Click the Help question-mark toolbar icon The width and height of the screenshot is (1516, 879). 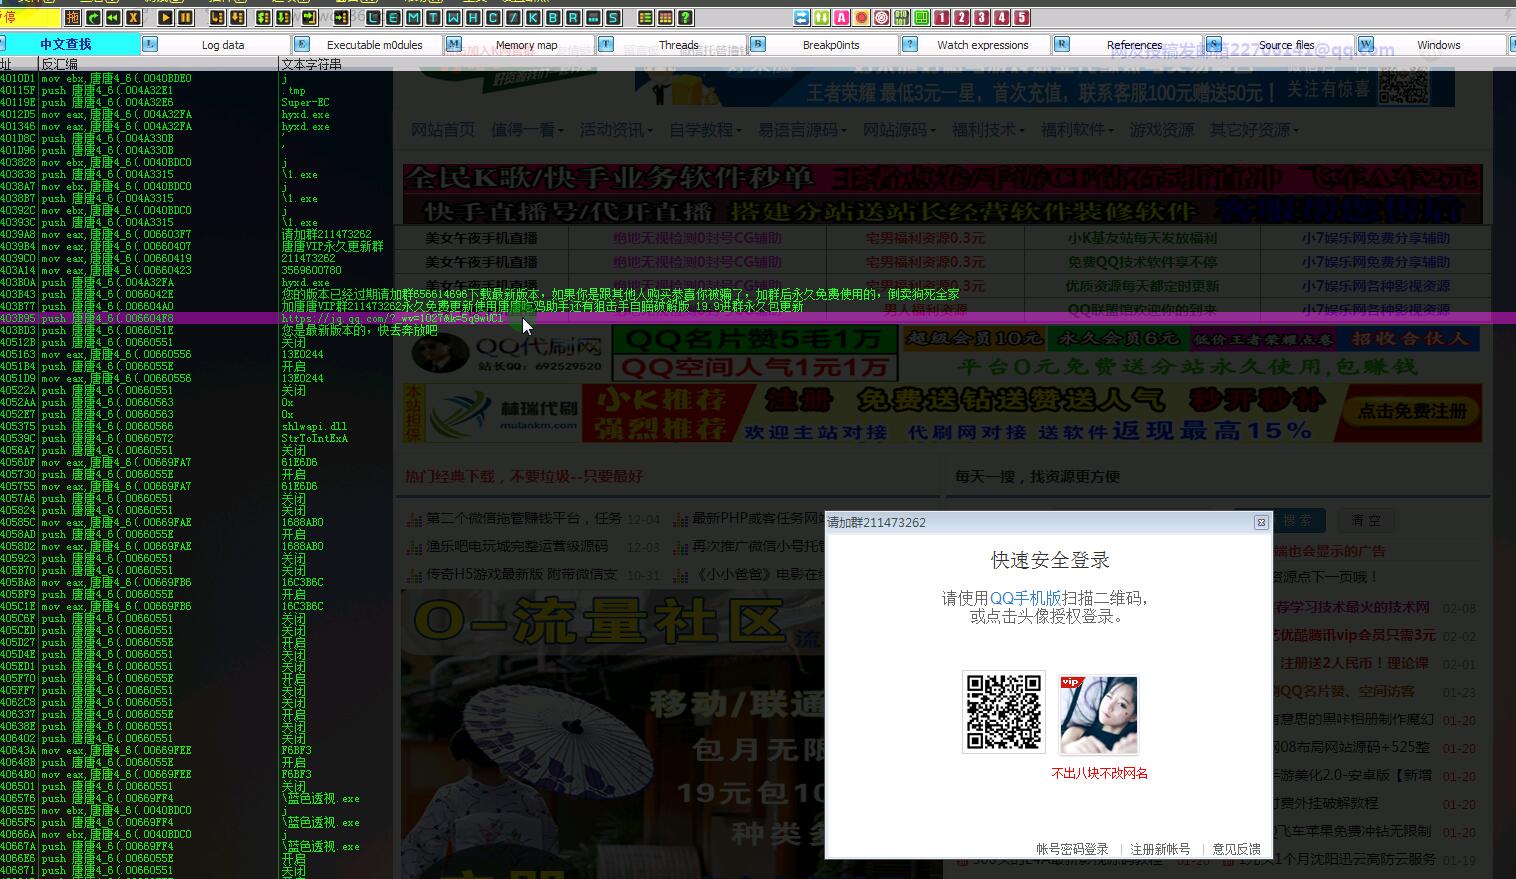tap(686, 17)
